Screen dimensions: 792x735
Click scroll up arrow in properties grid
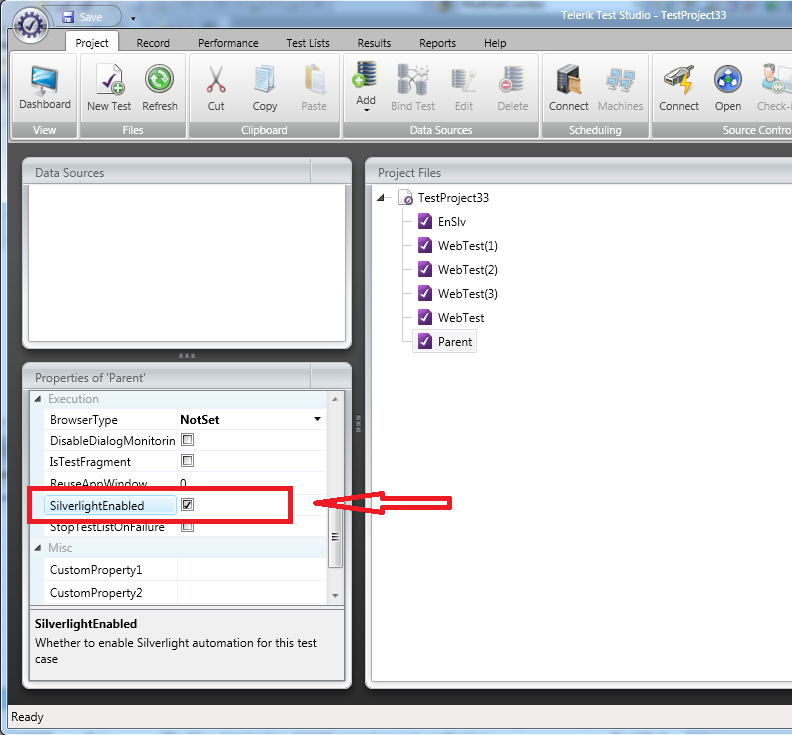pyautogui.click(x=335, y=399)
